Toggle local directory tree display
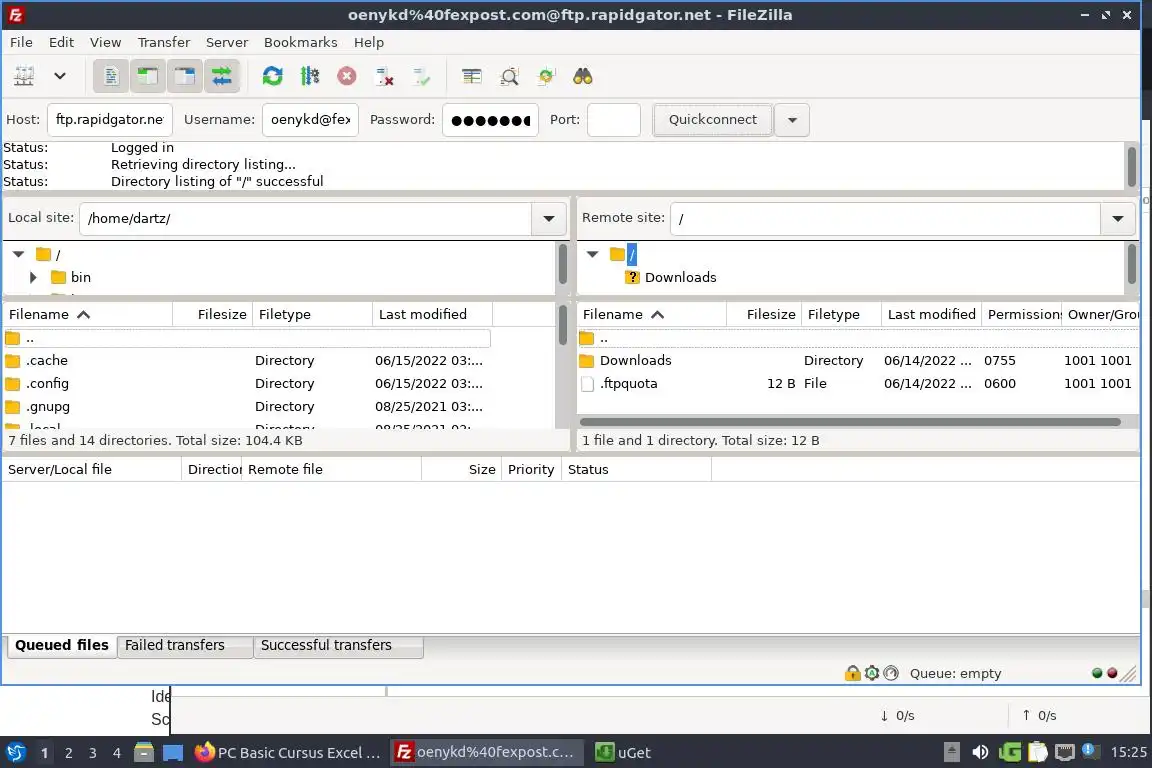 pos(148,76)
